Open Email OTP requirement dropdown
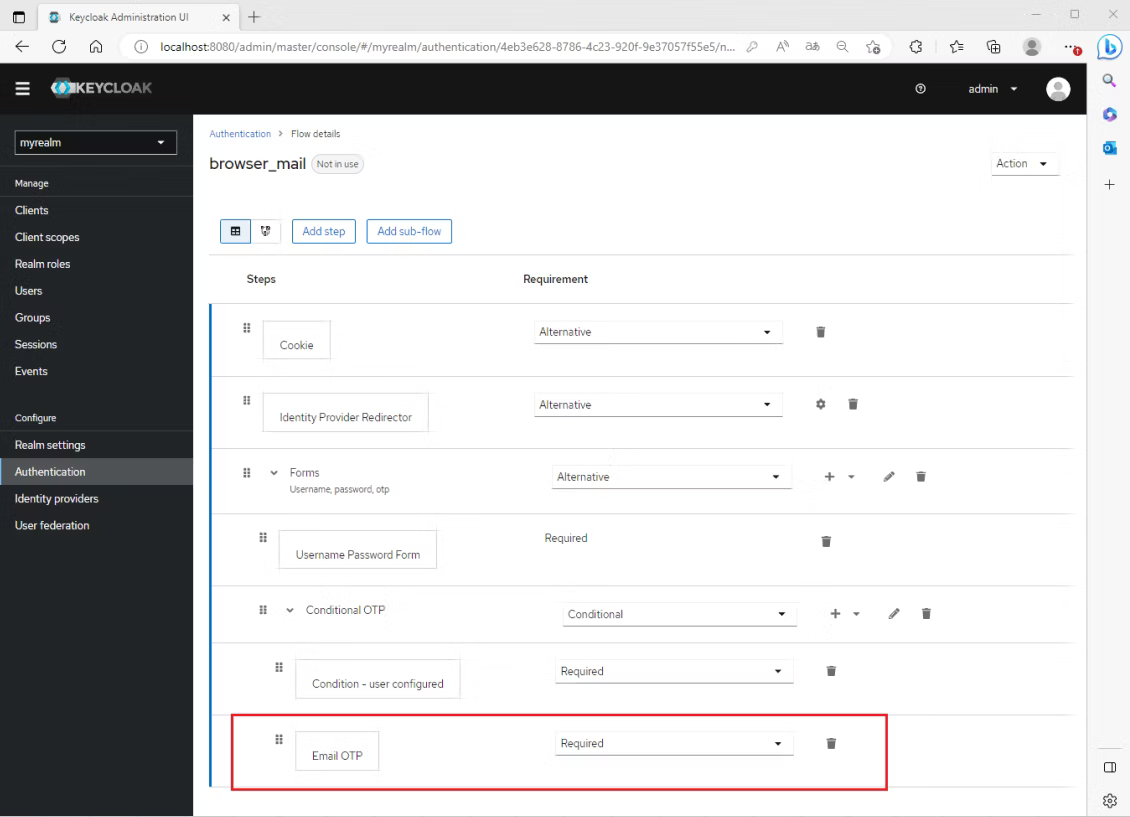Image resolution: width=1130 pixels, height=817 pixels. 674,744
